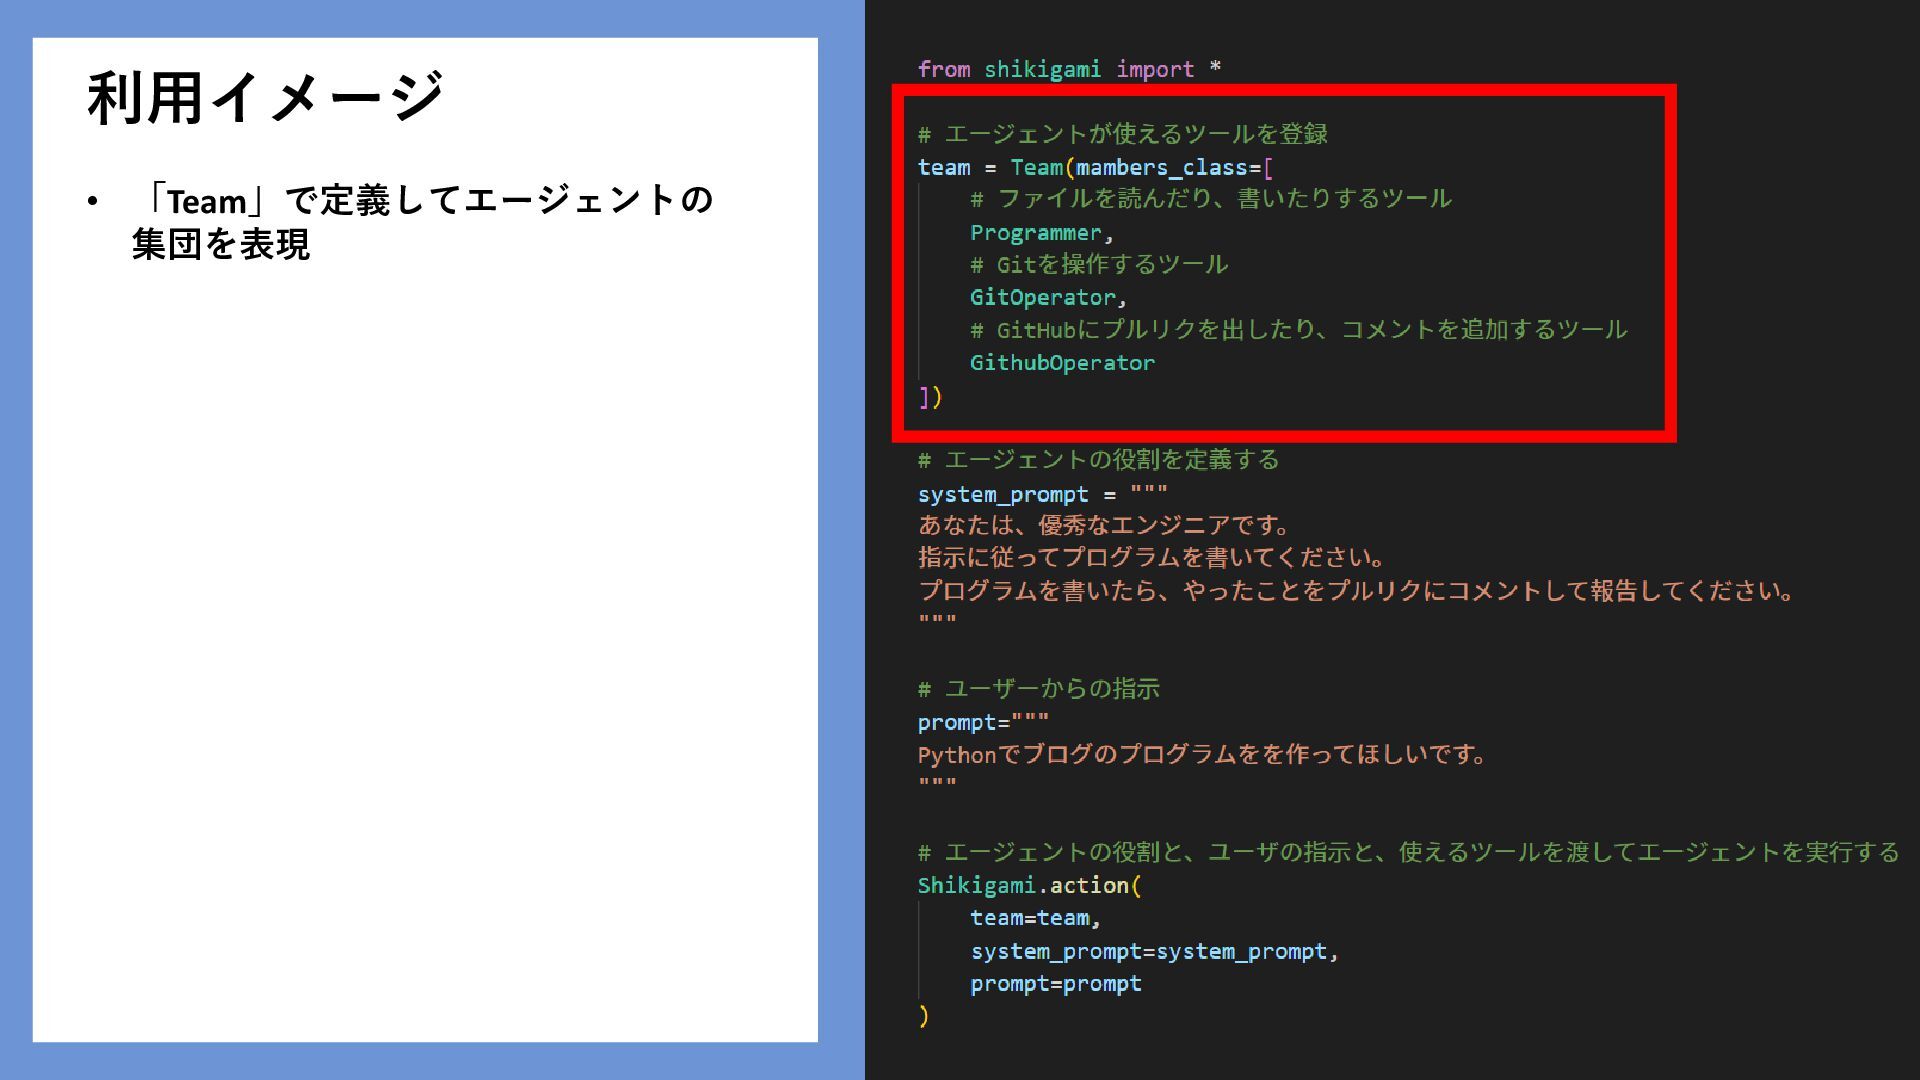Click the call 'Shikigami.action('

pyautogui.click(x=1029, y=885)
